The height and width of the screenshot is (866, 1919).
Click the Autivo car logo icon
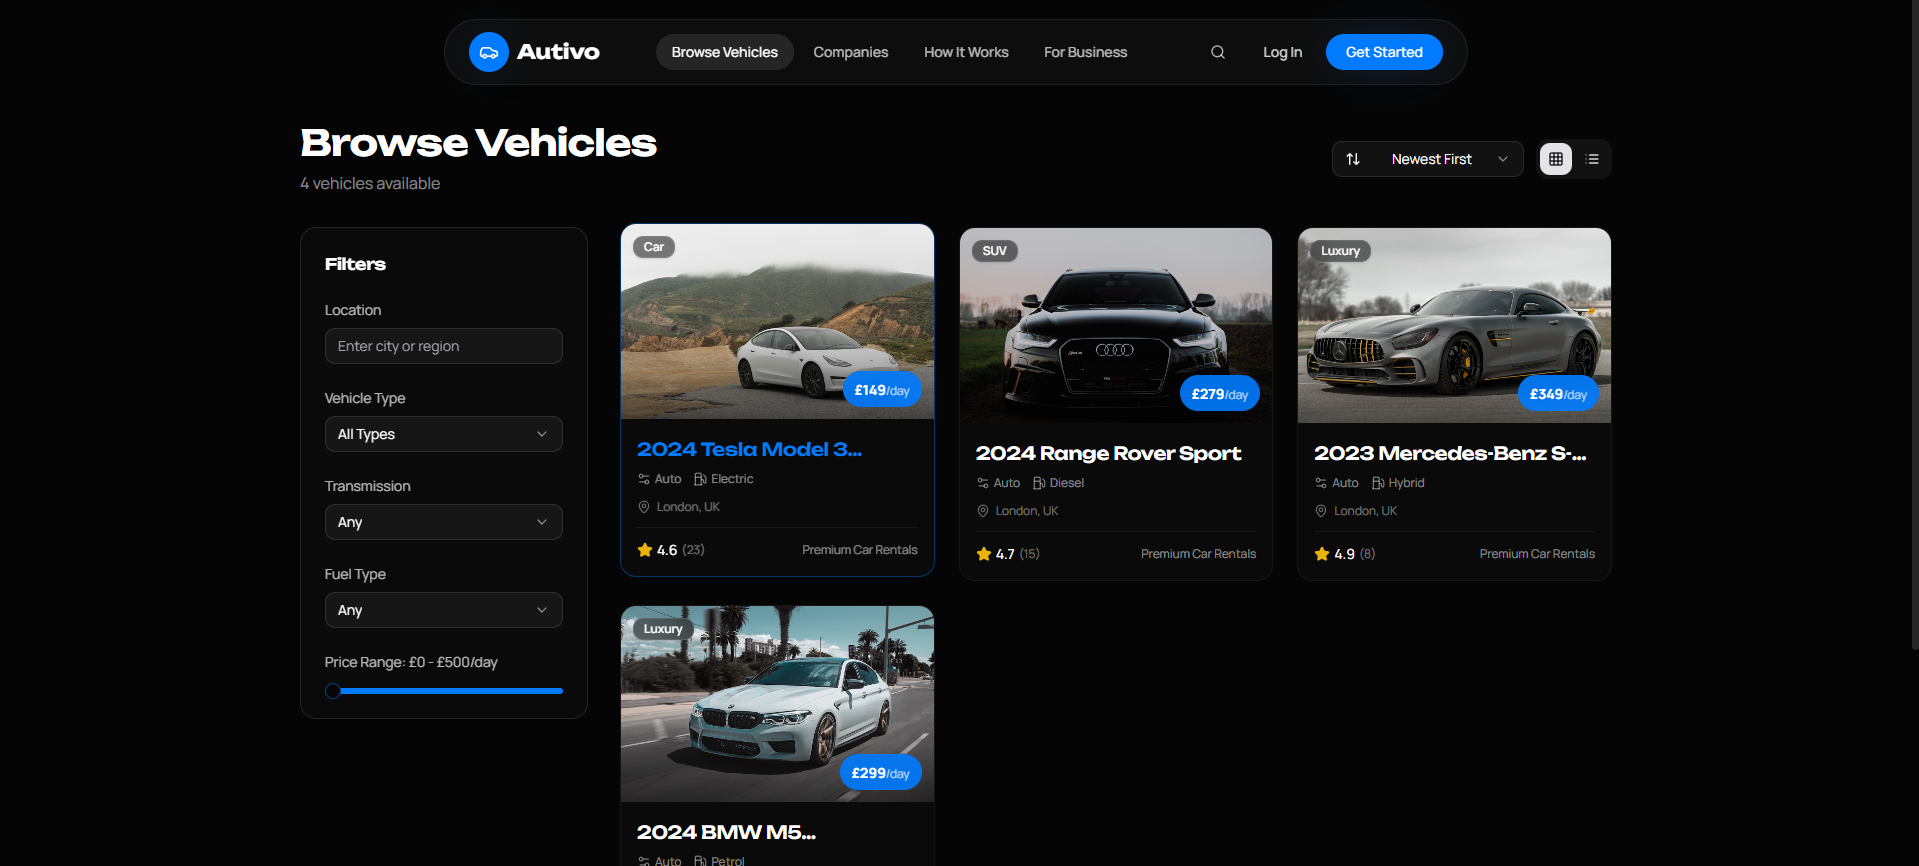489,52
